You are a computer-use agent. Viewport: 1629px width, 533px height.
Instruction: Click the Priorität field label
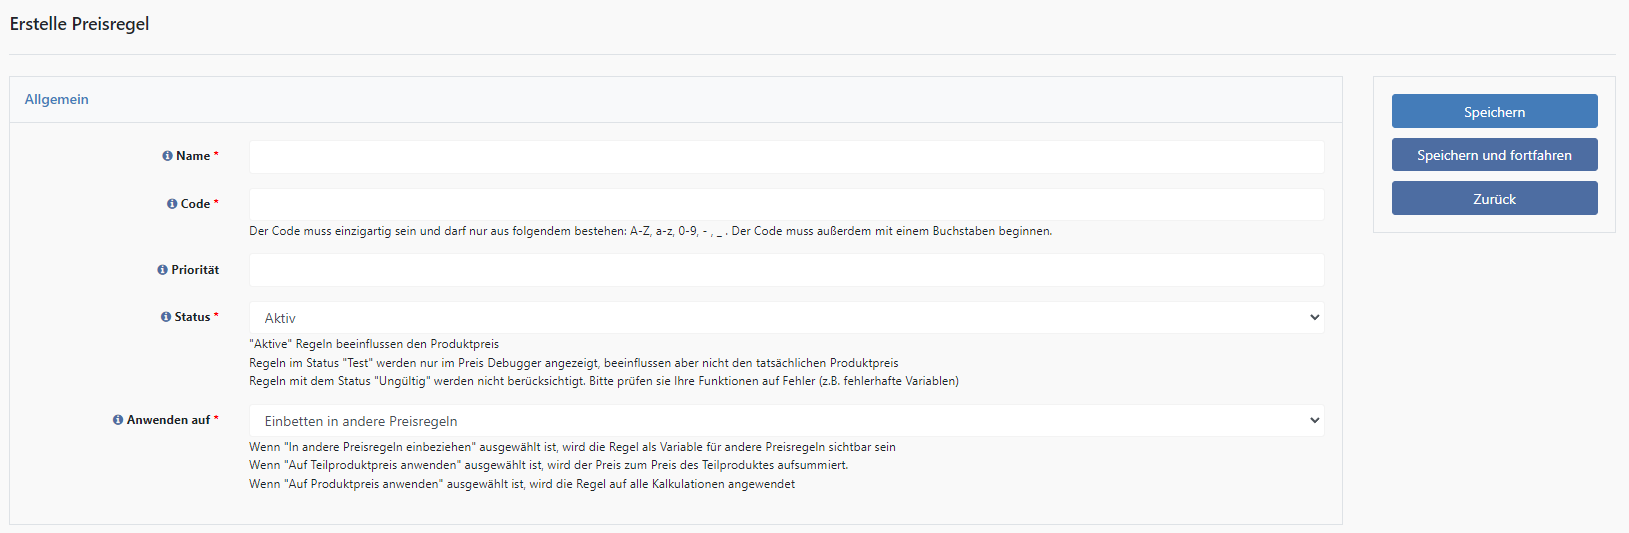click(x=195, y=270)
